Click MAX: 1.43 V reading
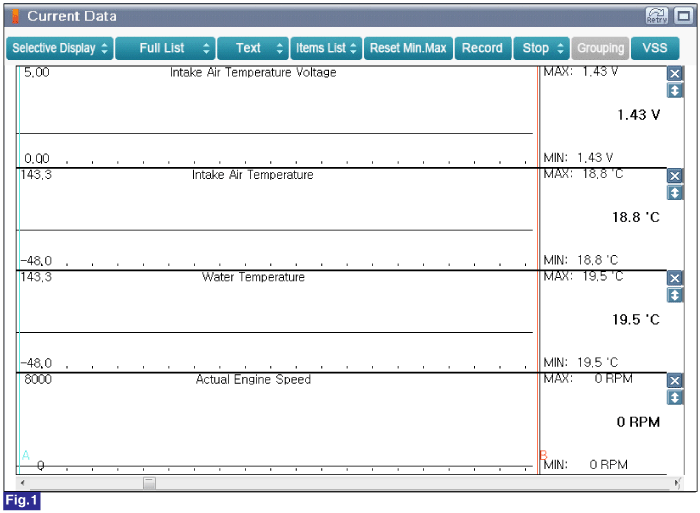The width and height of the screenshot is (700, 513). (581, 71)
